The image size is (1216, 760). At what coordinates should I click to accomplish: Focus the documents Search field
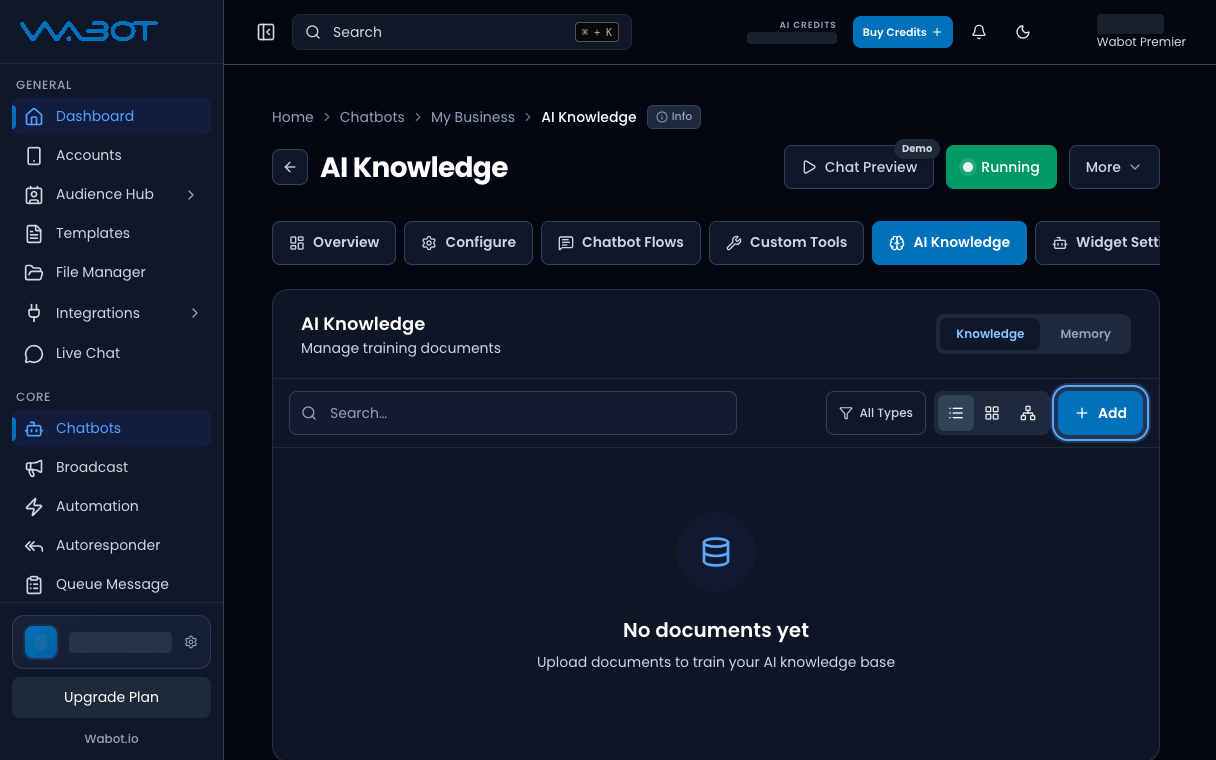point(513,413)
